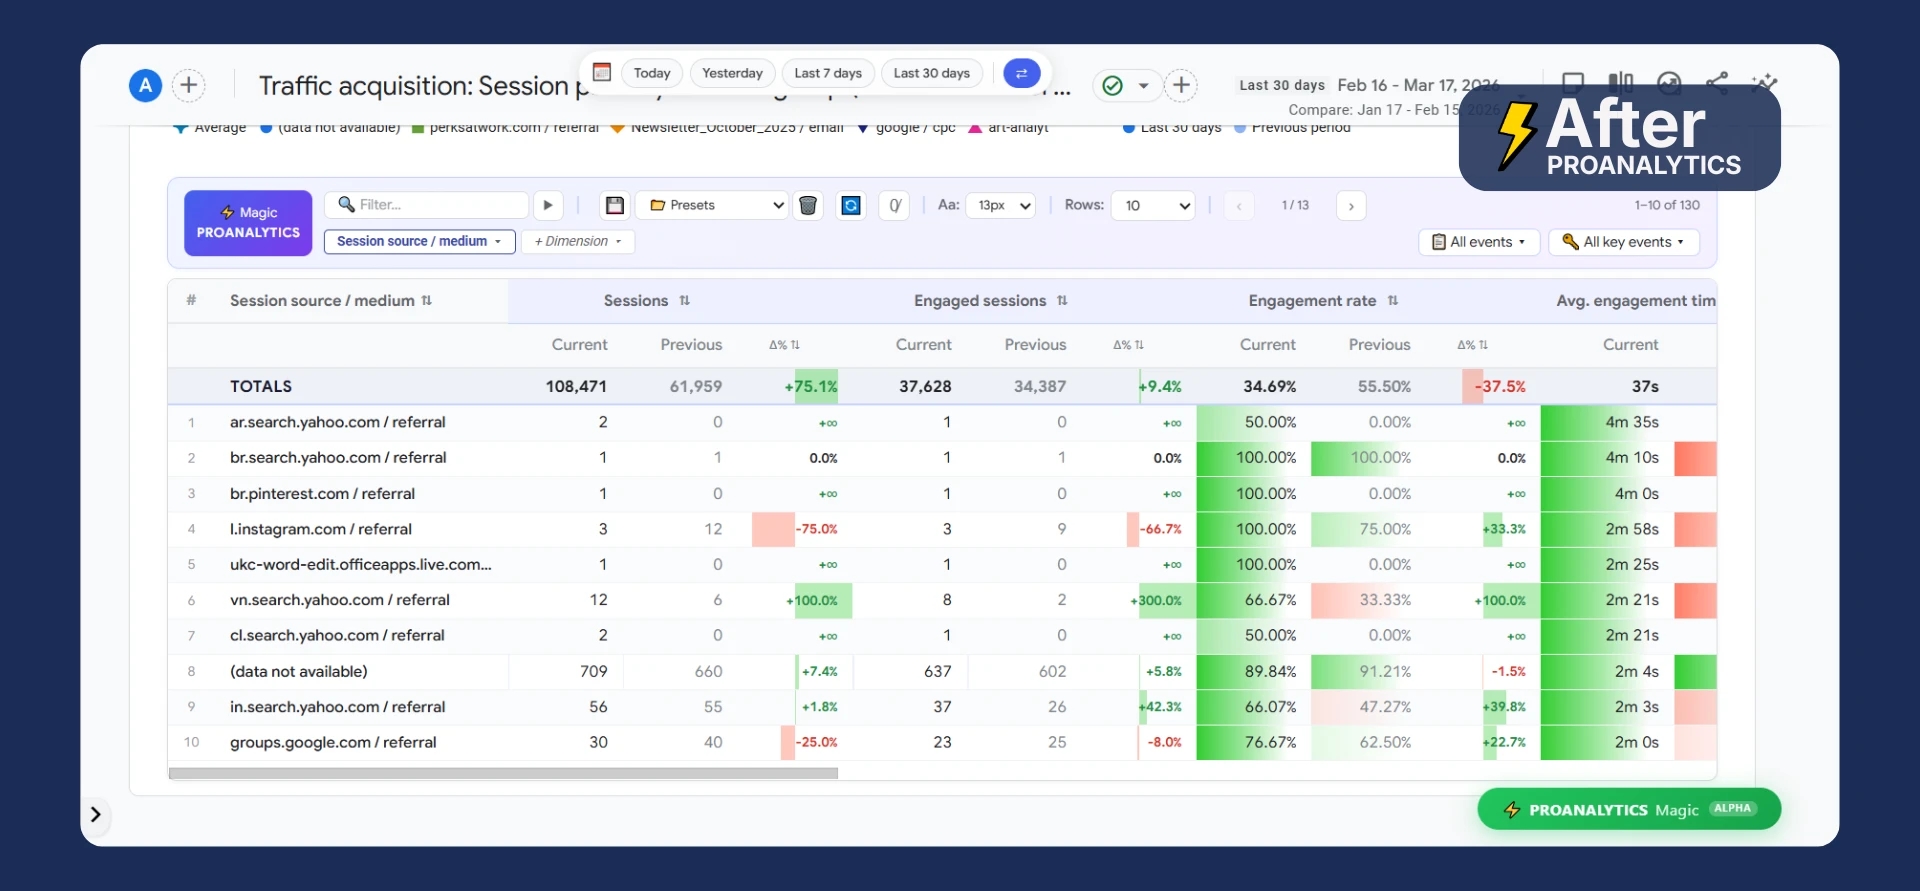Click the plus button next to status dropdown

(1181, 85)
